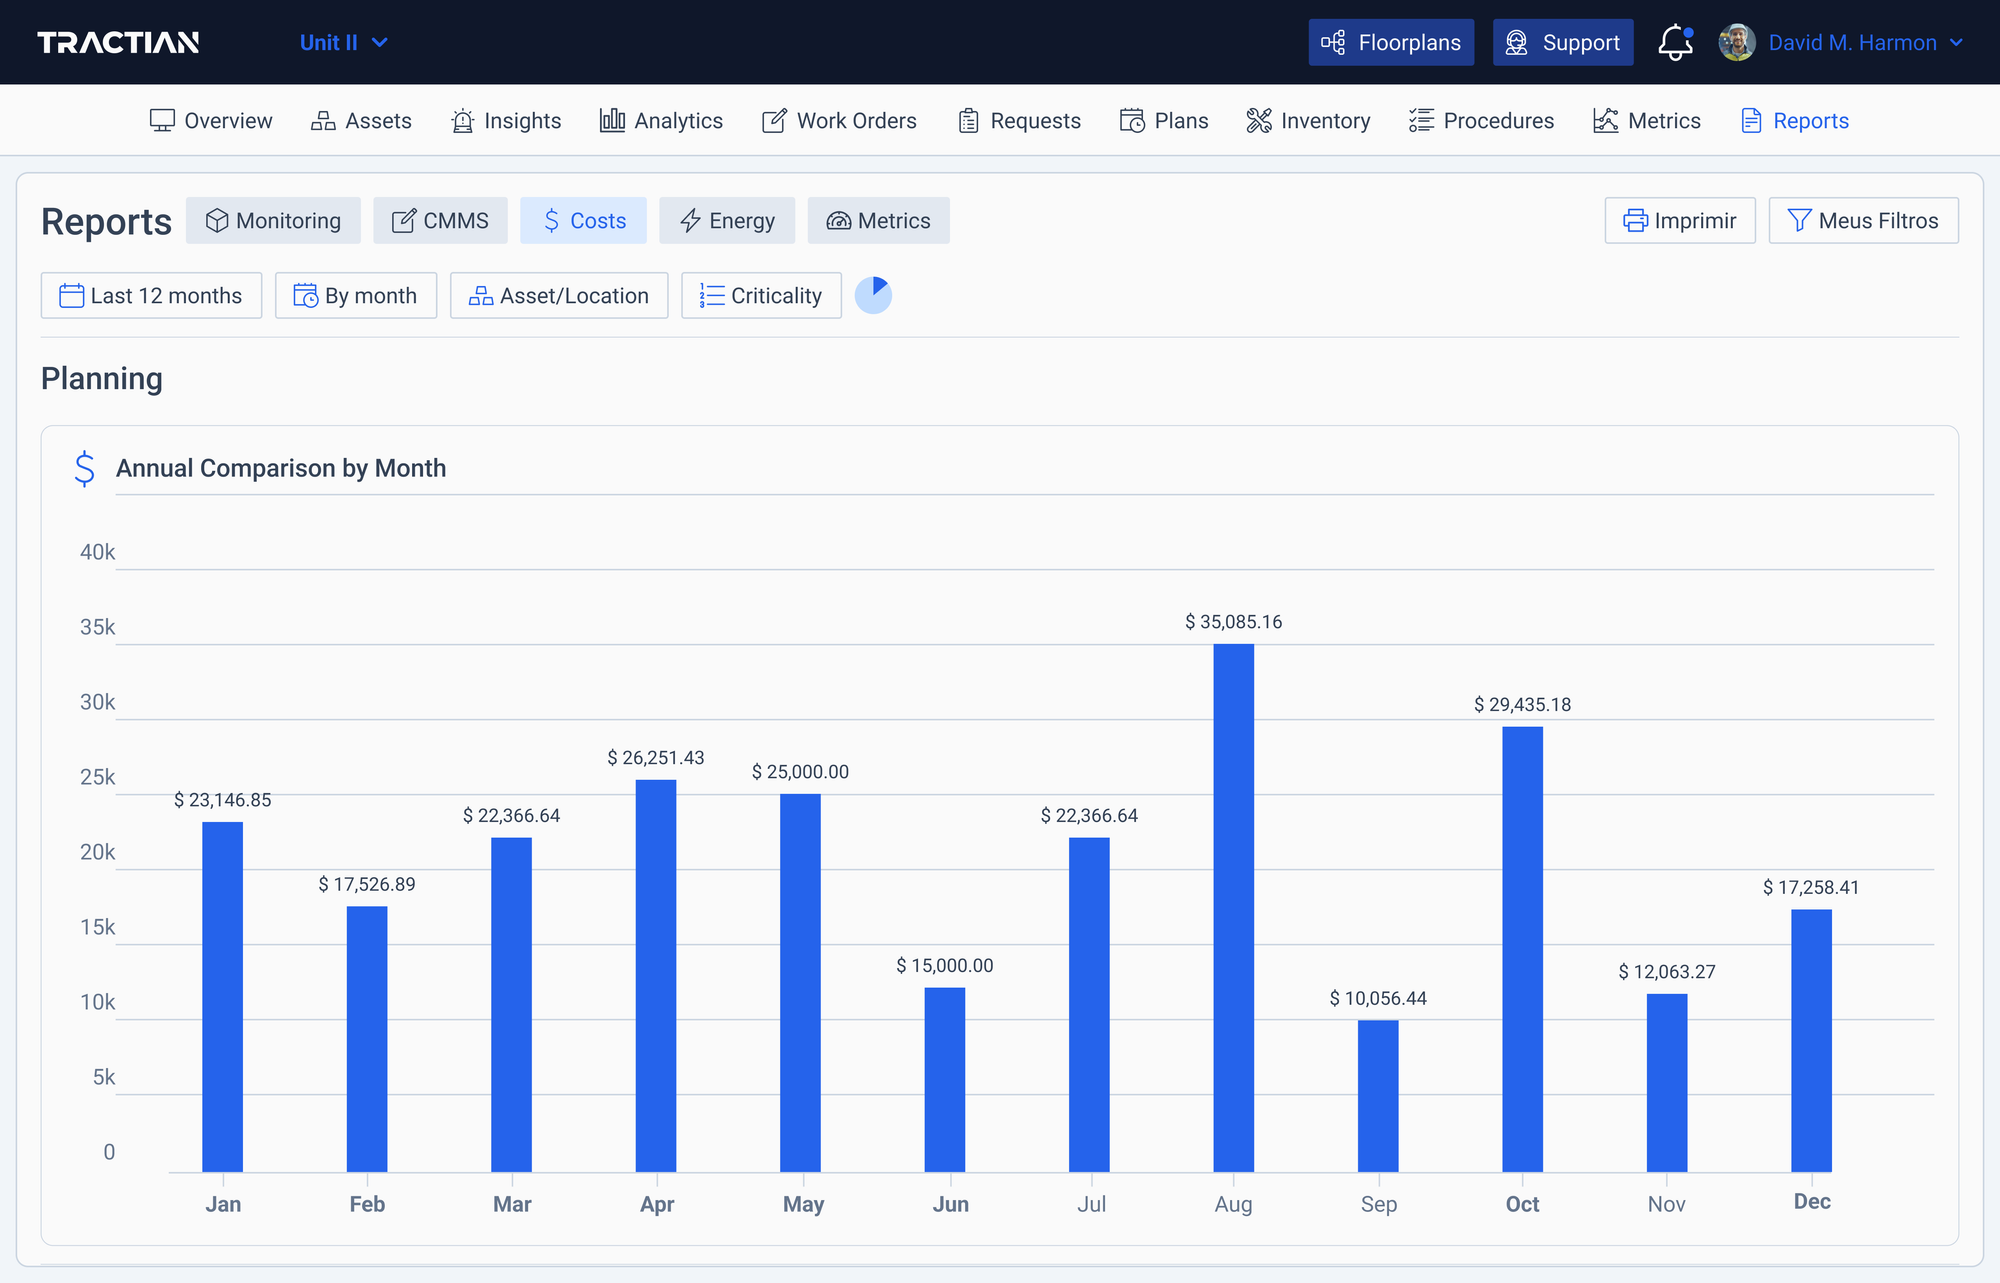
Task: Switch on the CMMS report filter
Action: click(440, 220)
